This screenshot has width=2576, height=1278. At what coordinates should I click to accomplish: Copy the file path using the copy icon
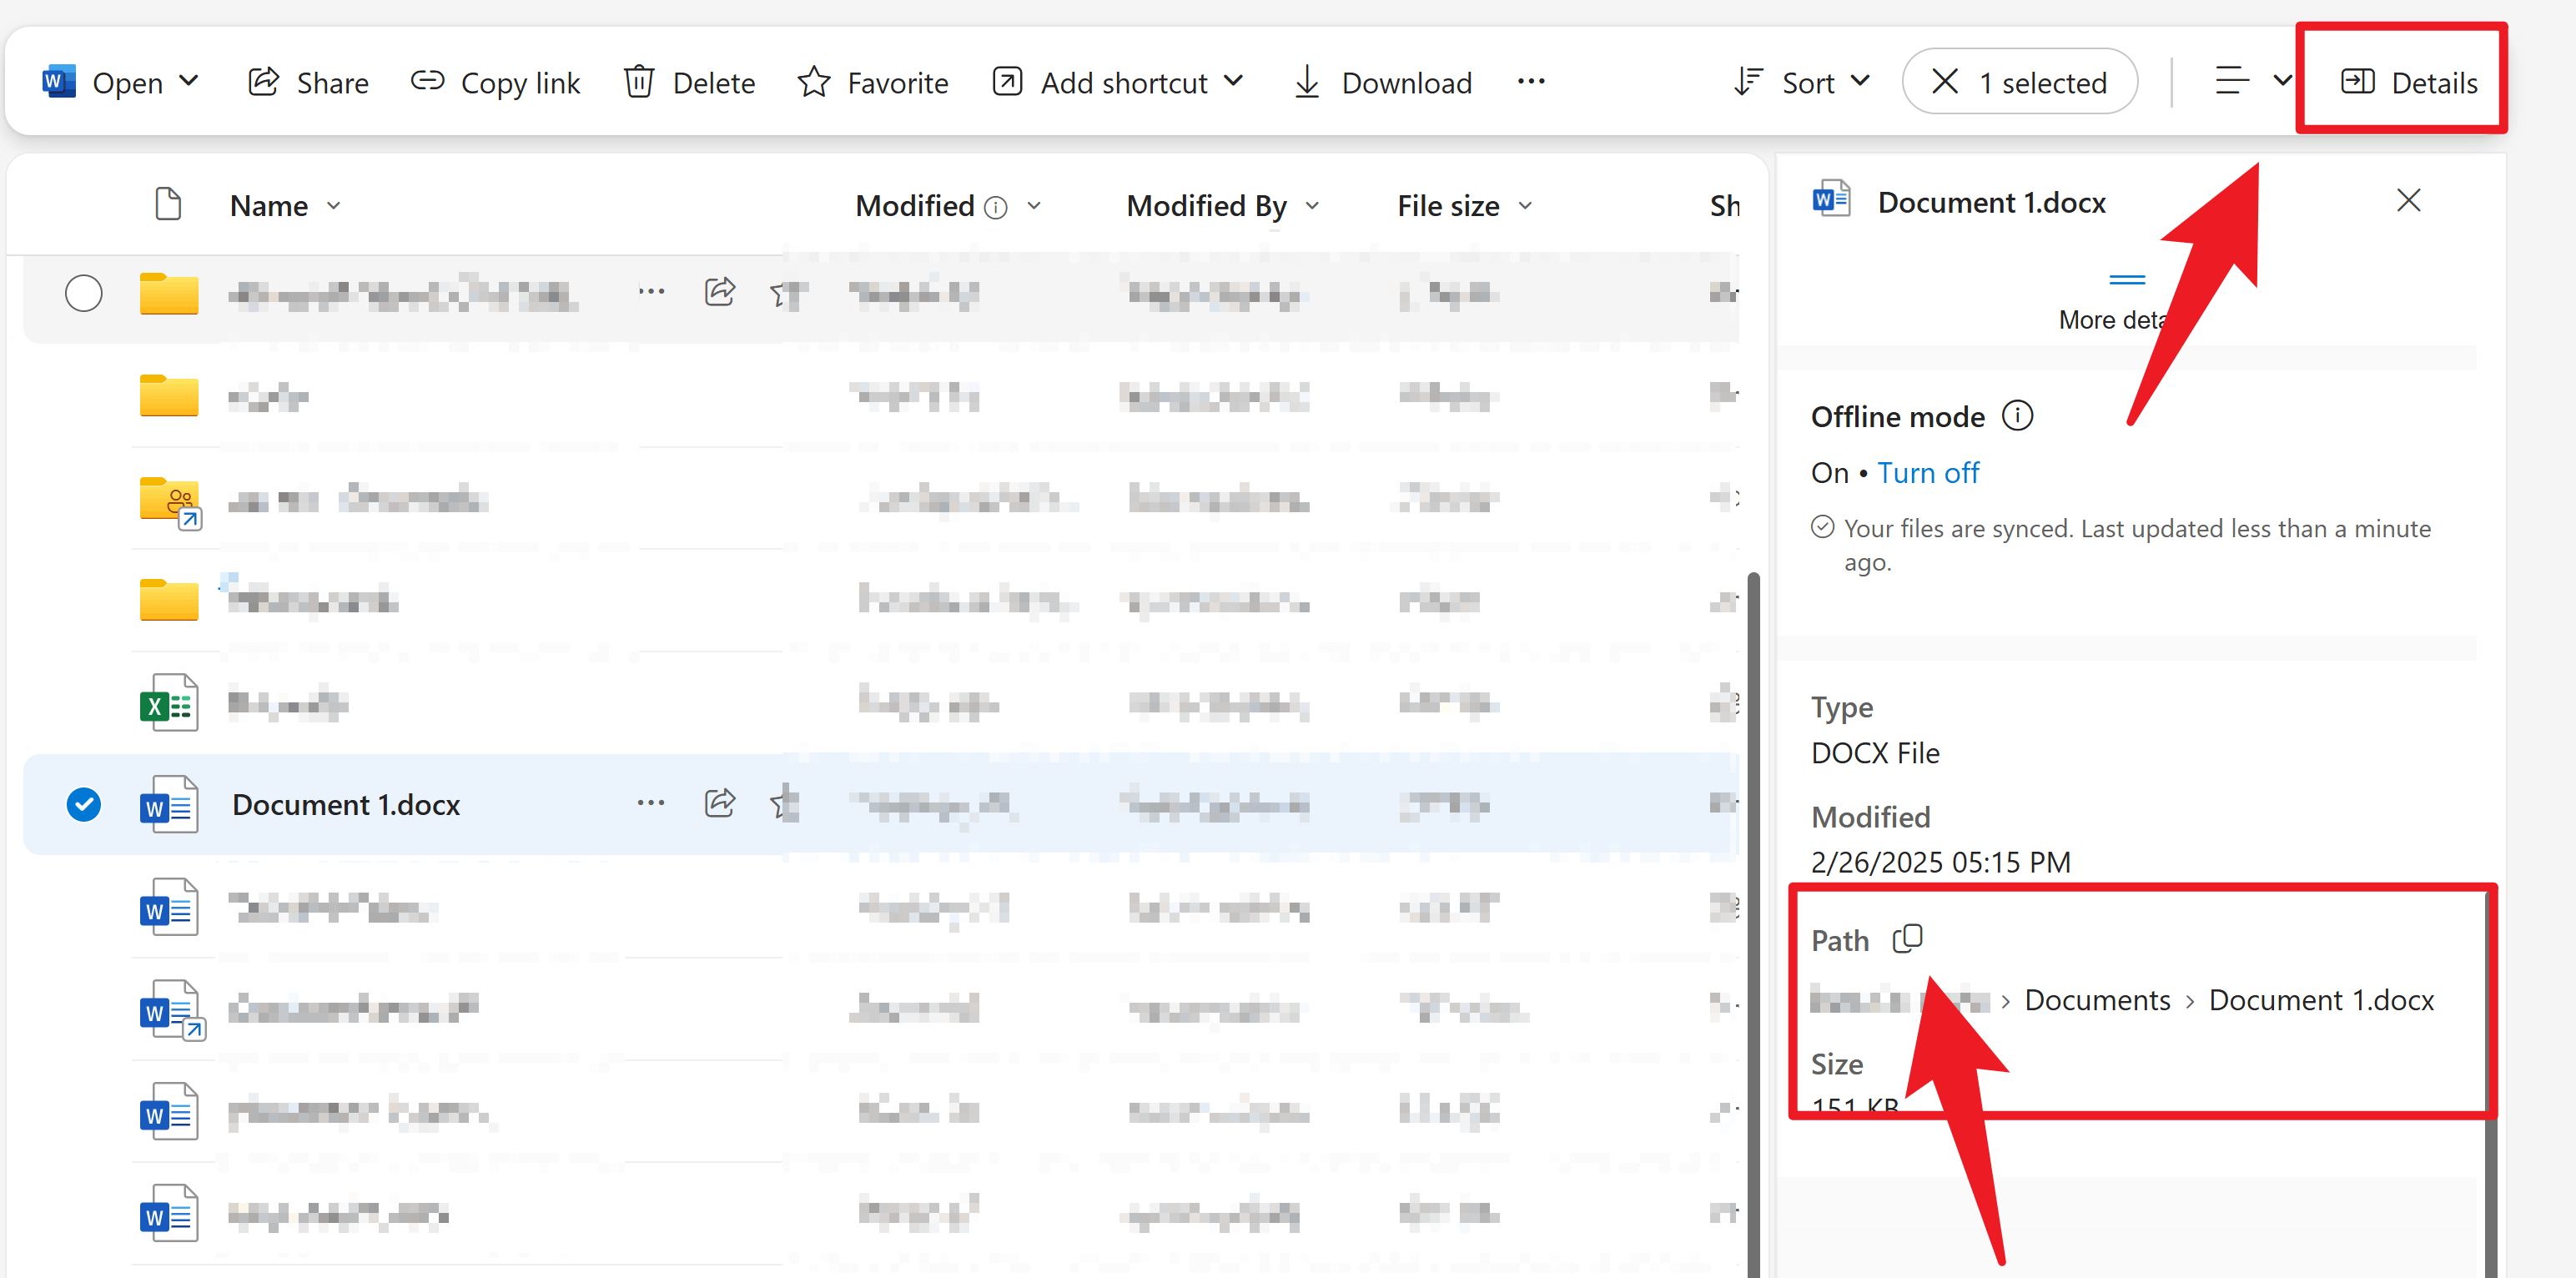click(1908, 938)
